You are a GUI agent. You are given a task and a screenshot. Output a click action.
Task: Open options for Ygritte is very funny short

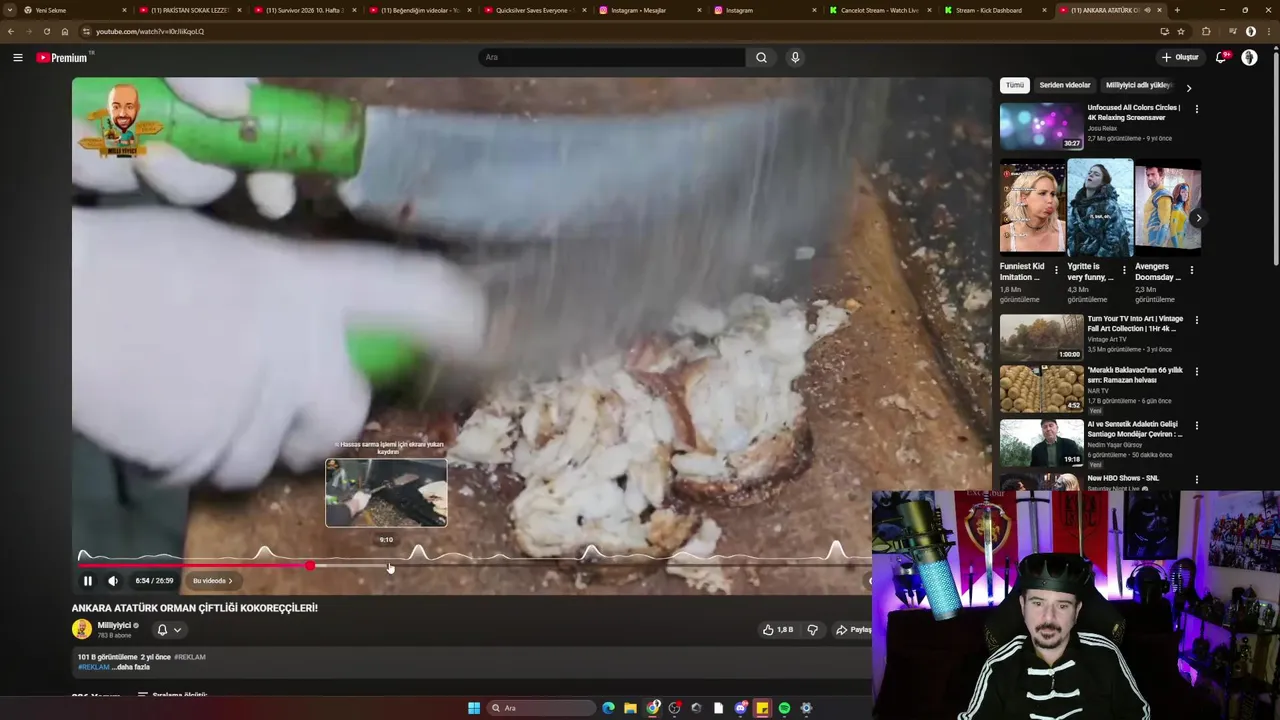click(x=1124, y=270)
